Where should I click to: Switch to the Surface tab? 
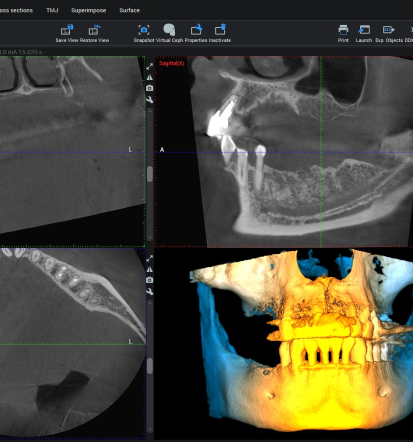129,10
